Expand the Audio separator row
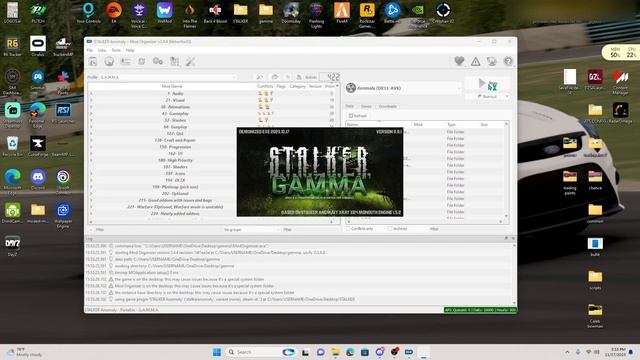Viewport: 640px width, 360px height. 91,93
